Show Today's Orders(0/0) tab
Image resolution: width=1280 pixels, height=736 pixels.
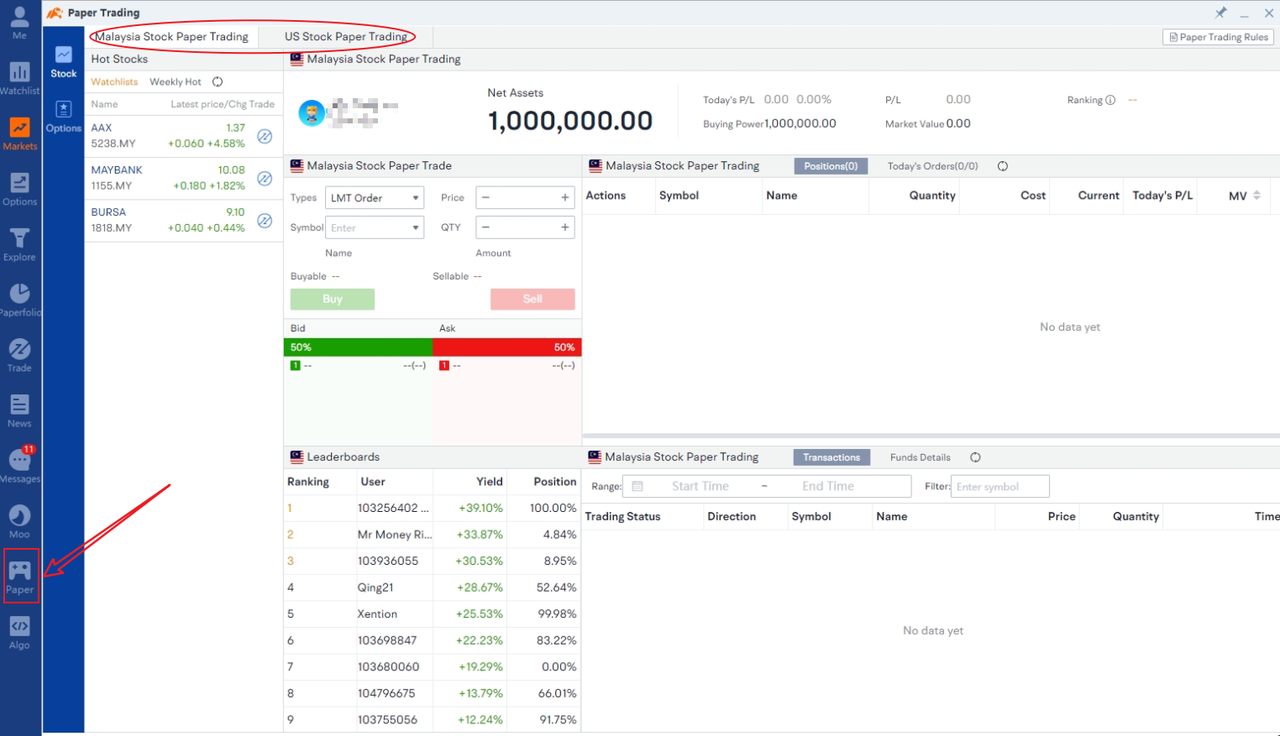[x=933, y=166]
